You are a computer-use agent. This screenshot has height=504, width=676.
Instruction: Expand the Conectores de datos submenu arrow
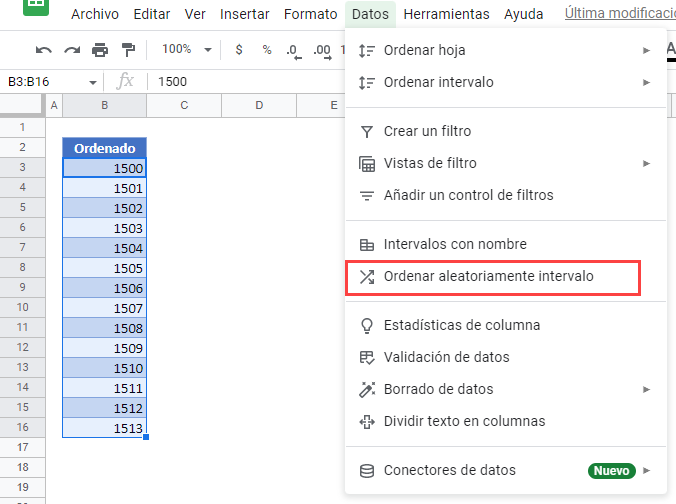[x=646, y=470]
